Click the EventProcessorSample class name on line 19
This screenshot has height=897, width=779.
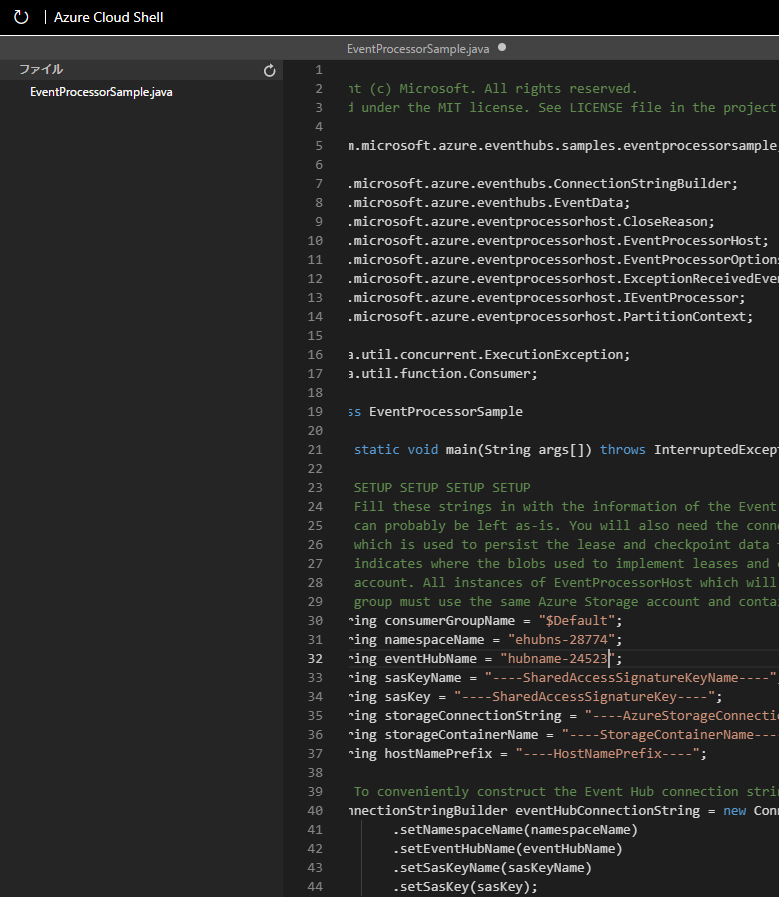(x=446, y=412)
